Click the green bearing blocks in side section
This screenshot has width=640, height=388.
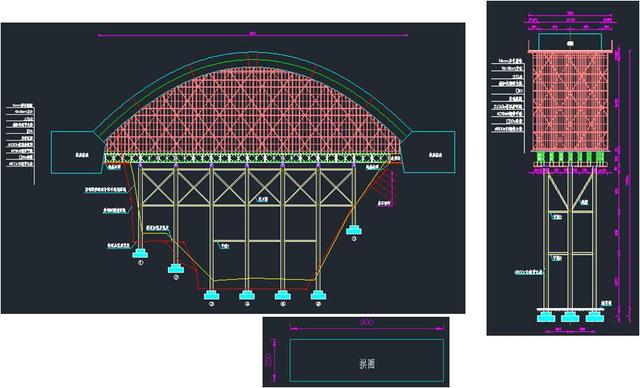click(x=570, y=157)
